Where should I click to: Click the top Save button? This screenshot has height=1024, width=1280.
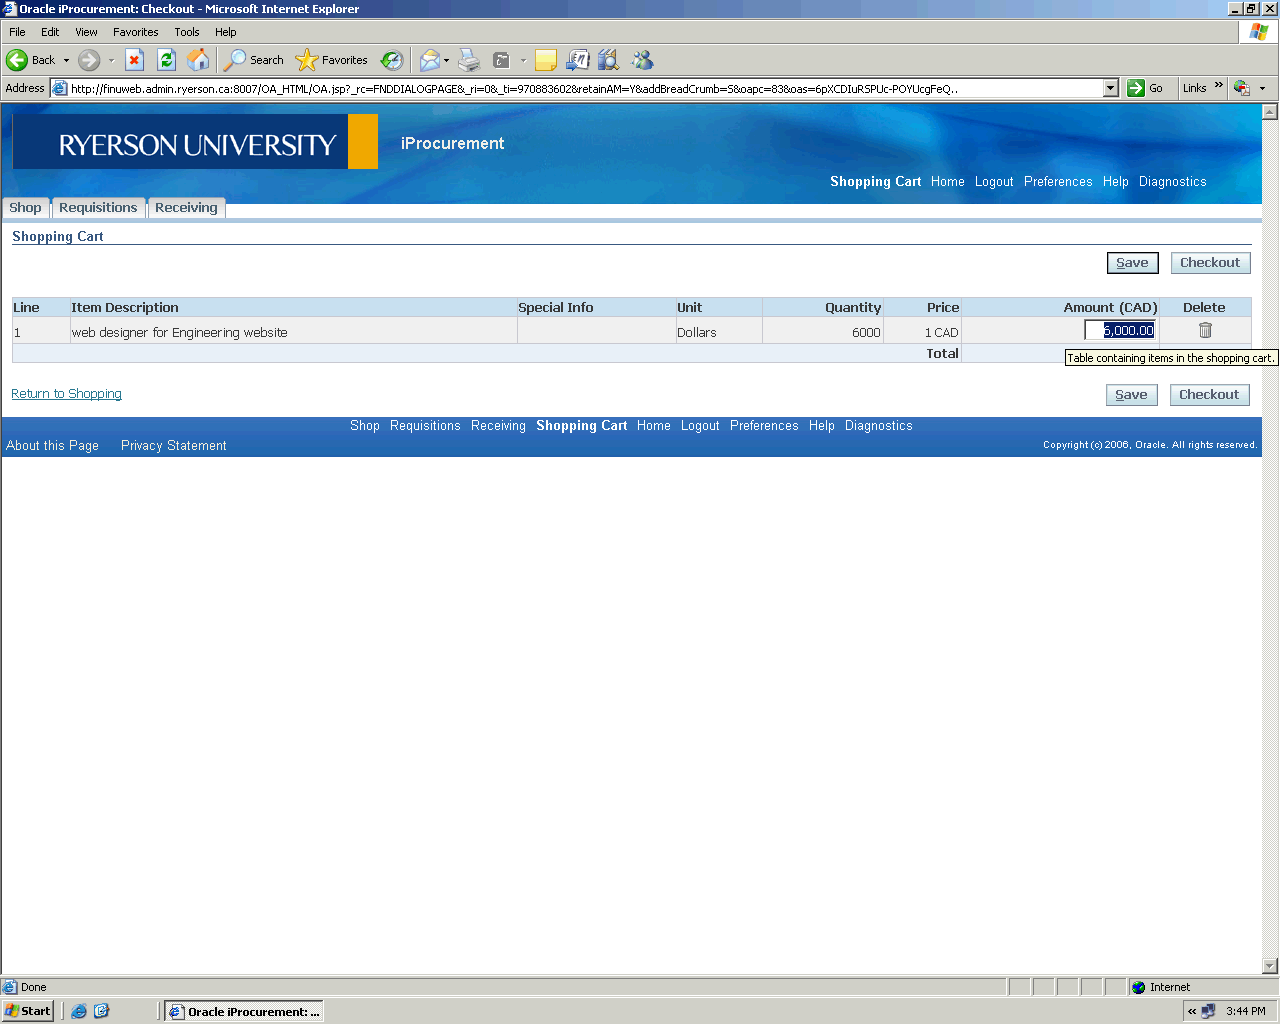(1132, 263)
